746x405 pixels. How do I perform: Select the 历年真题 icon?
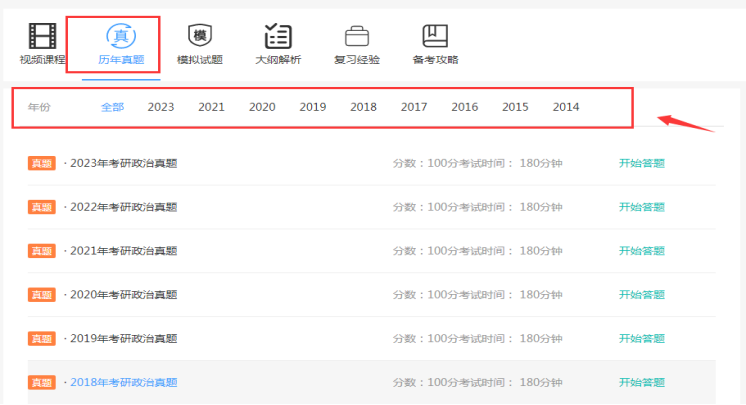120,37
